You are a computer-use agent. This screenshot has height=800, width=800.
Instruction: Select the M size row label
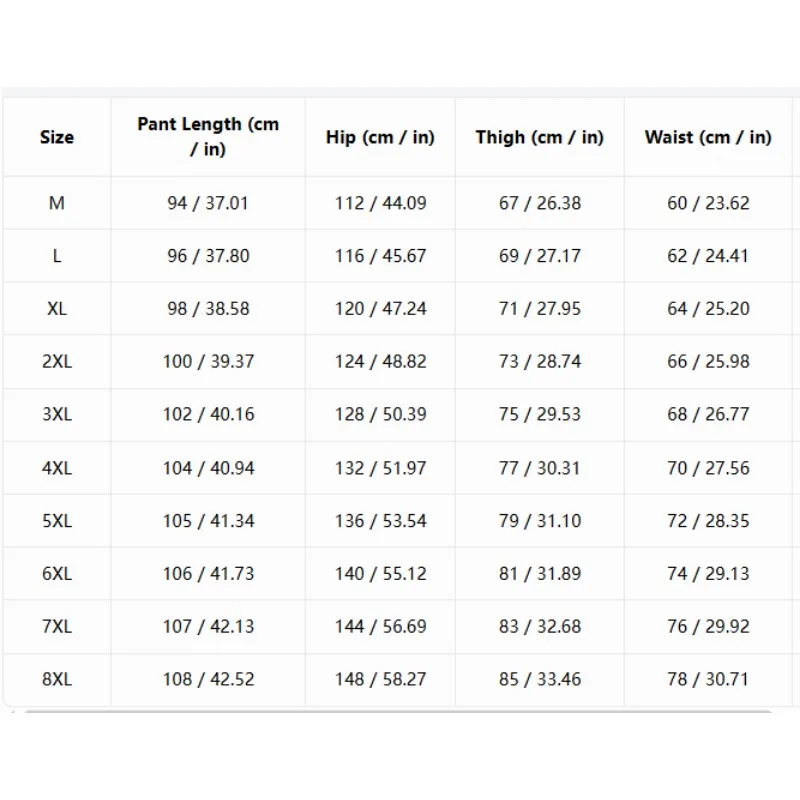coord(57,203)
